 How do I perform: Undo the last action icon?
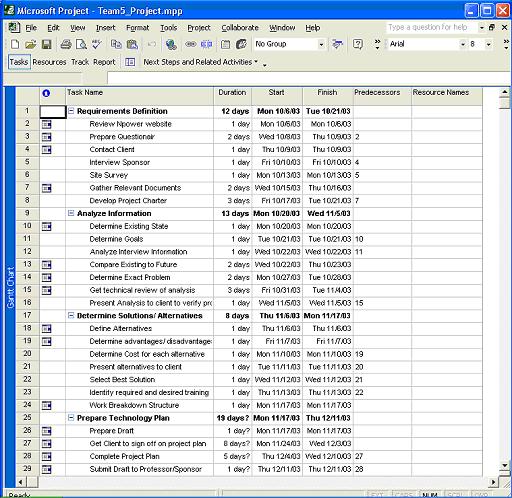[152, 44]
